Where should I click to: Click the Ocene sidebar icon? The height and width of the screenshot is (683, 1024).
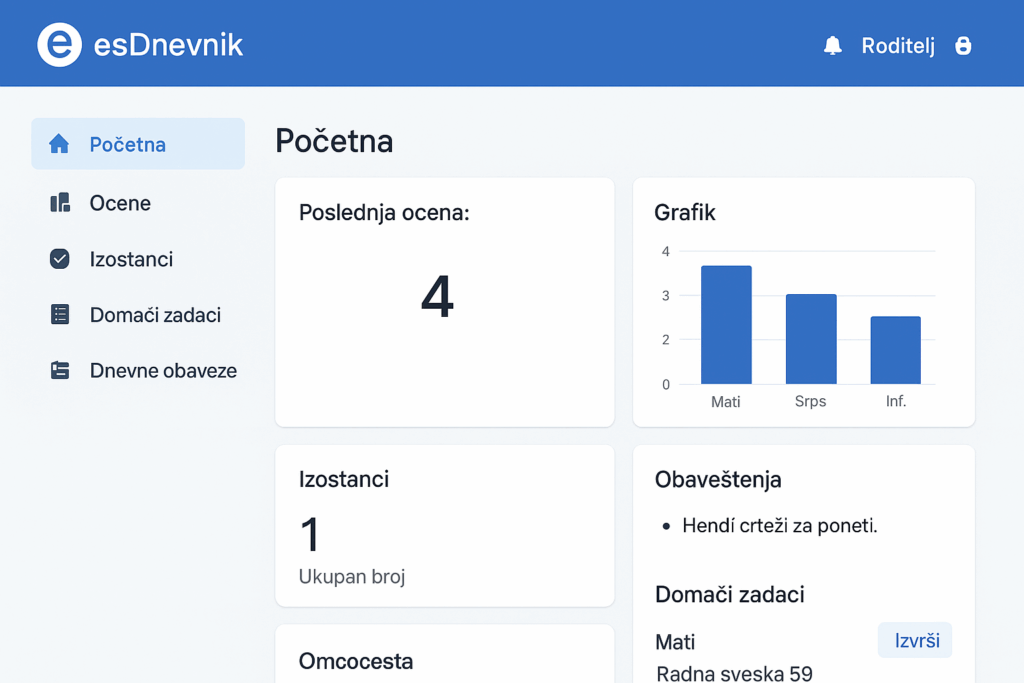60,202
